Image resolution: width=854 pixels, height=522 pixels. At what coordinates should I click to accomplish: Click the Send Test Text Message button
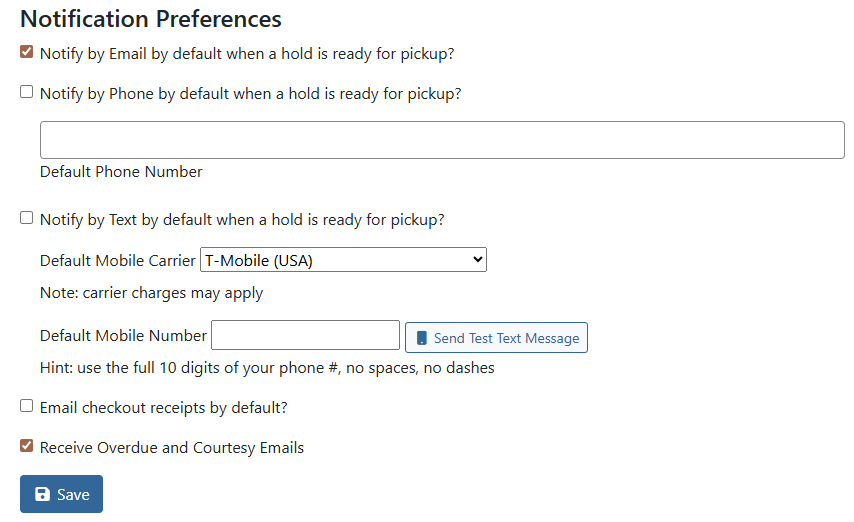(496, 338)
